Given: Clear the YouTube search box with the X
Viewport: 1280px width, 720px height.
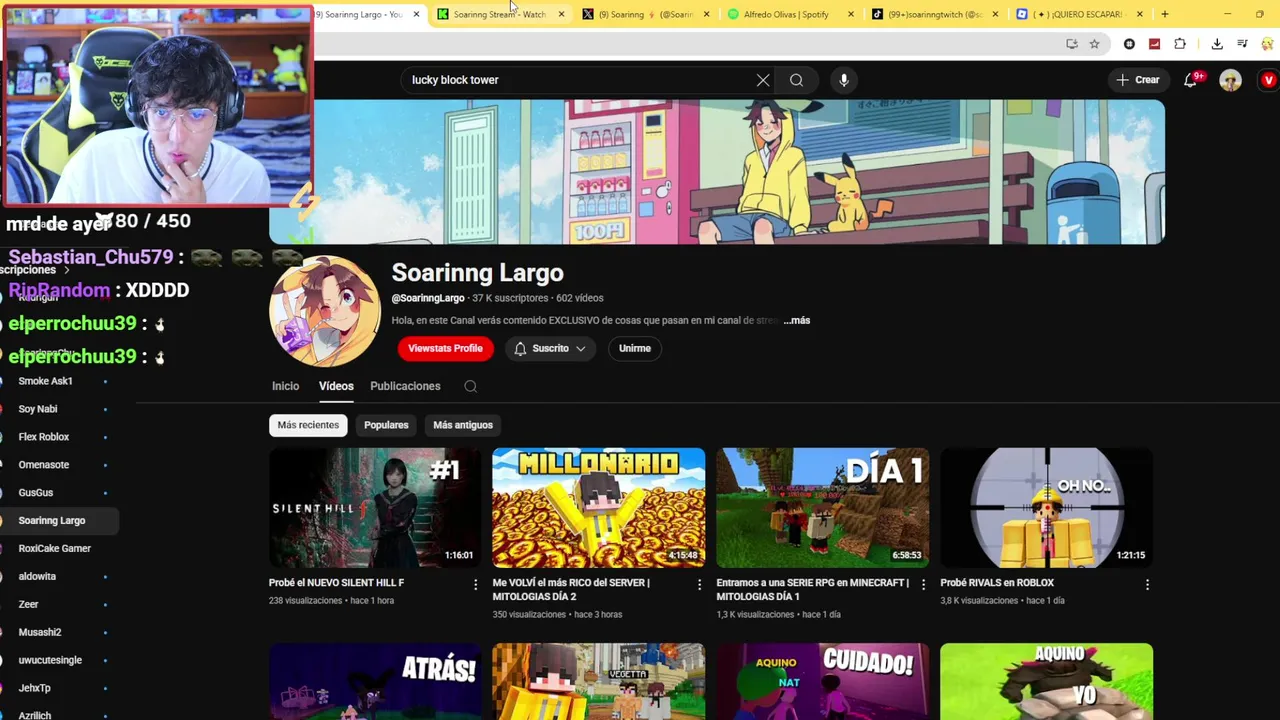Looking at the screenshot, I should pos(763,80).
